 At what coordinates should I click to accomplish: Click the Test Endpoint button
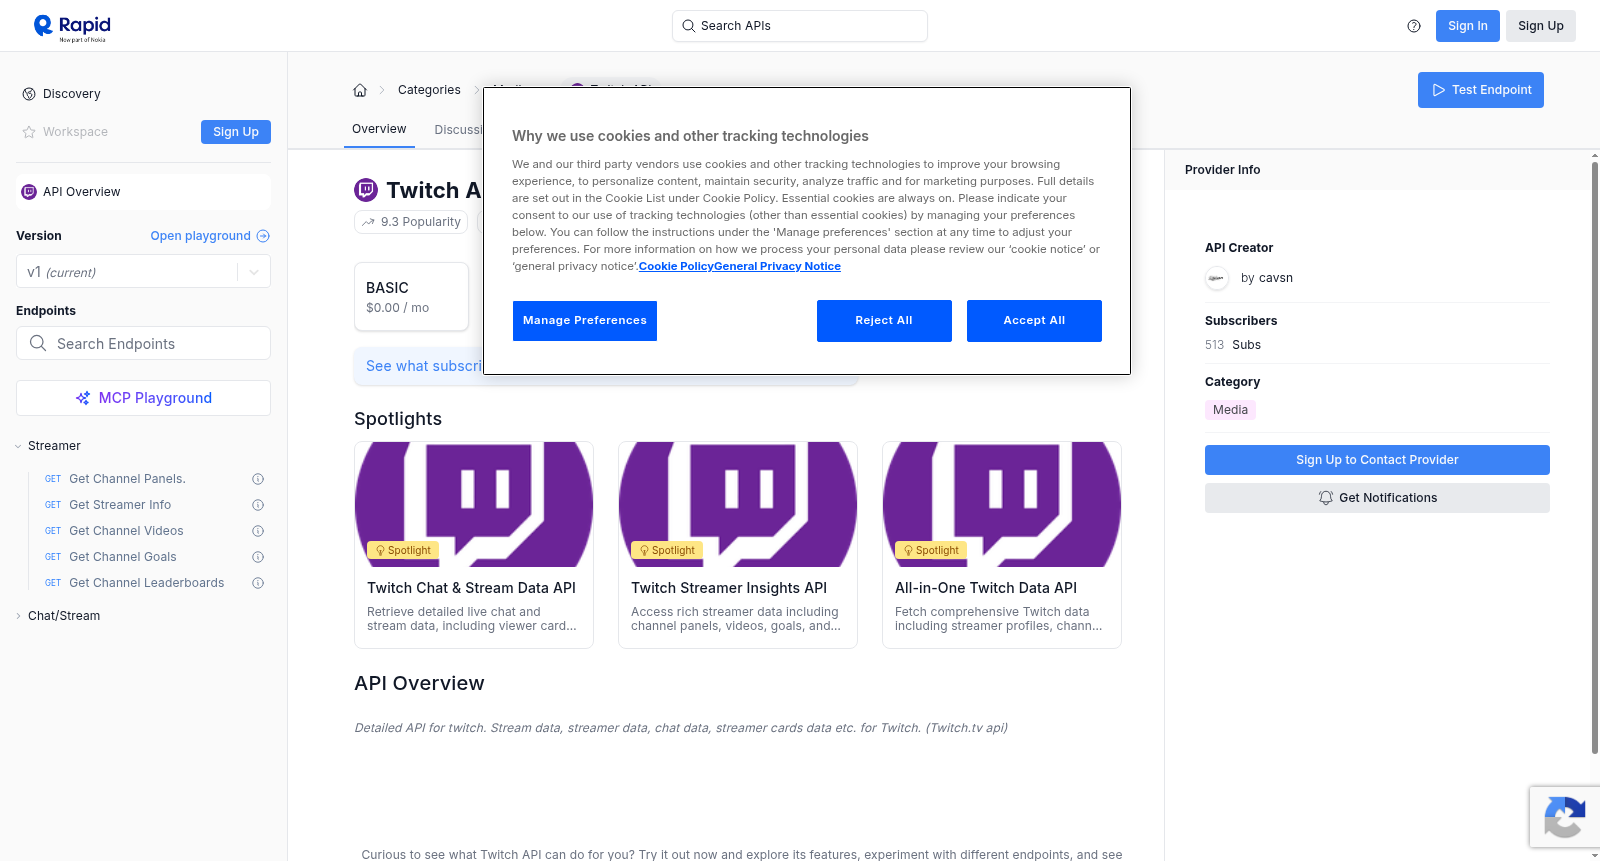[x=1480, y=90]
